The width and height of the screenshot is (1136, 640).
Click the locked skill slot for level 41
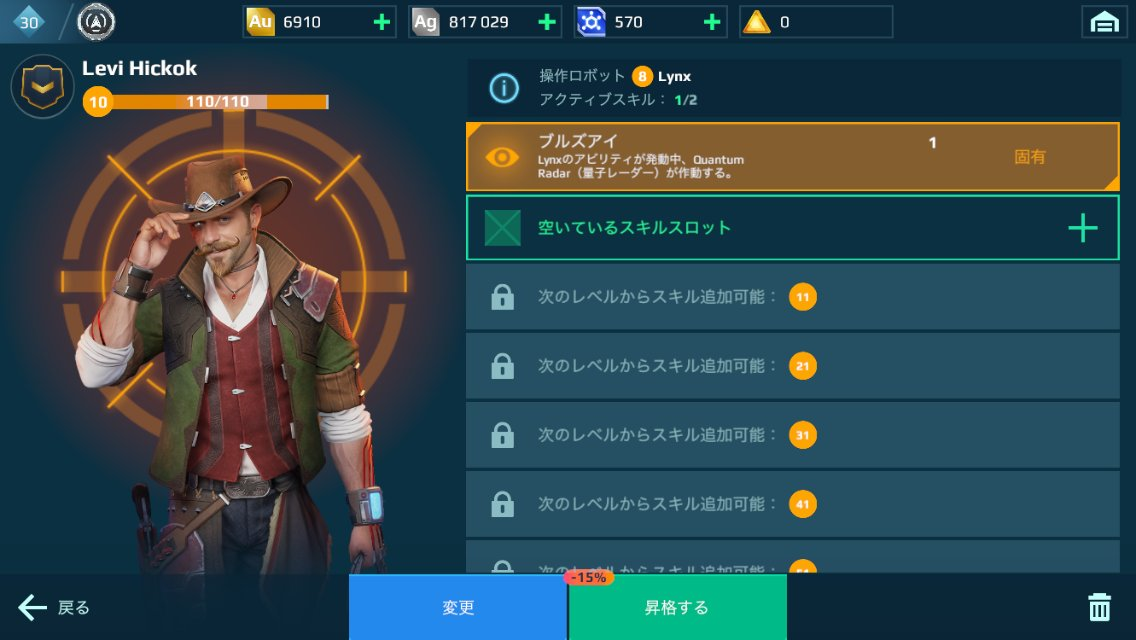(x=793, y=504)
